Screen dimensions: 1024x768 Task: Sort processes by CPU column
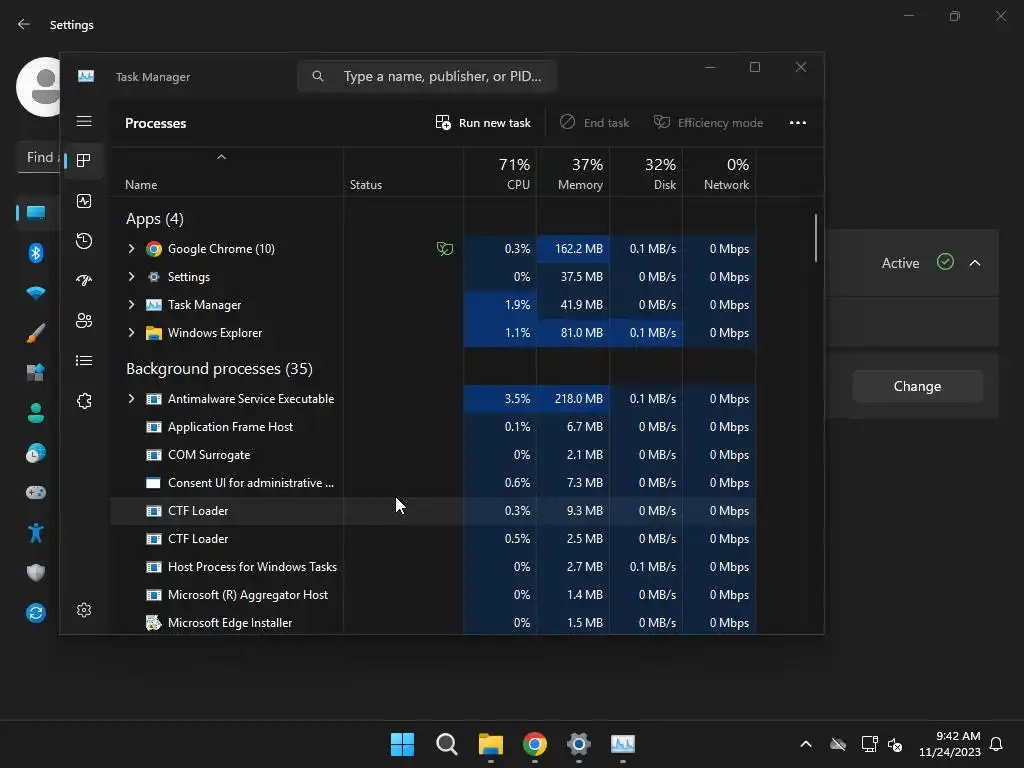500,173
